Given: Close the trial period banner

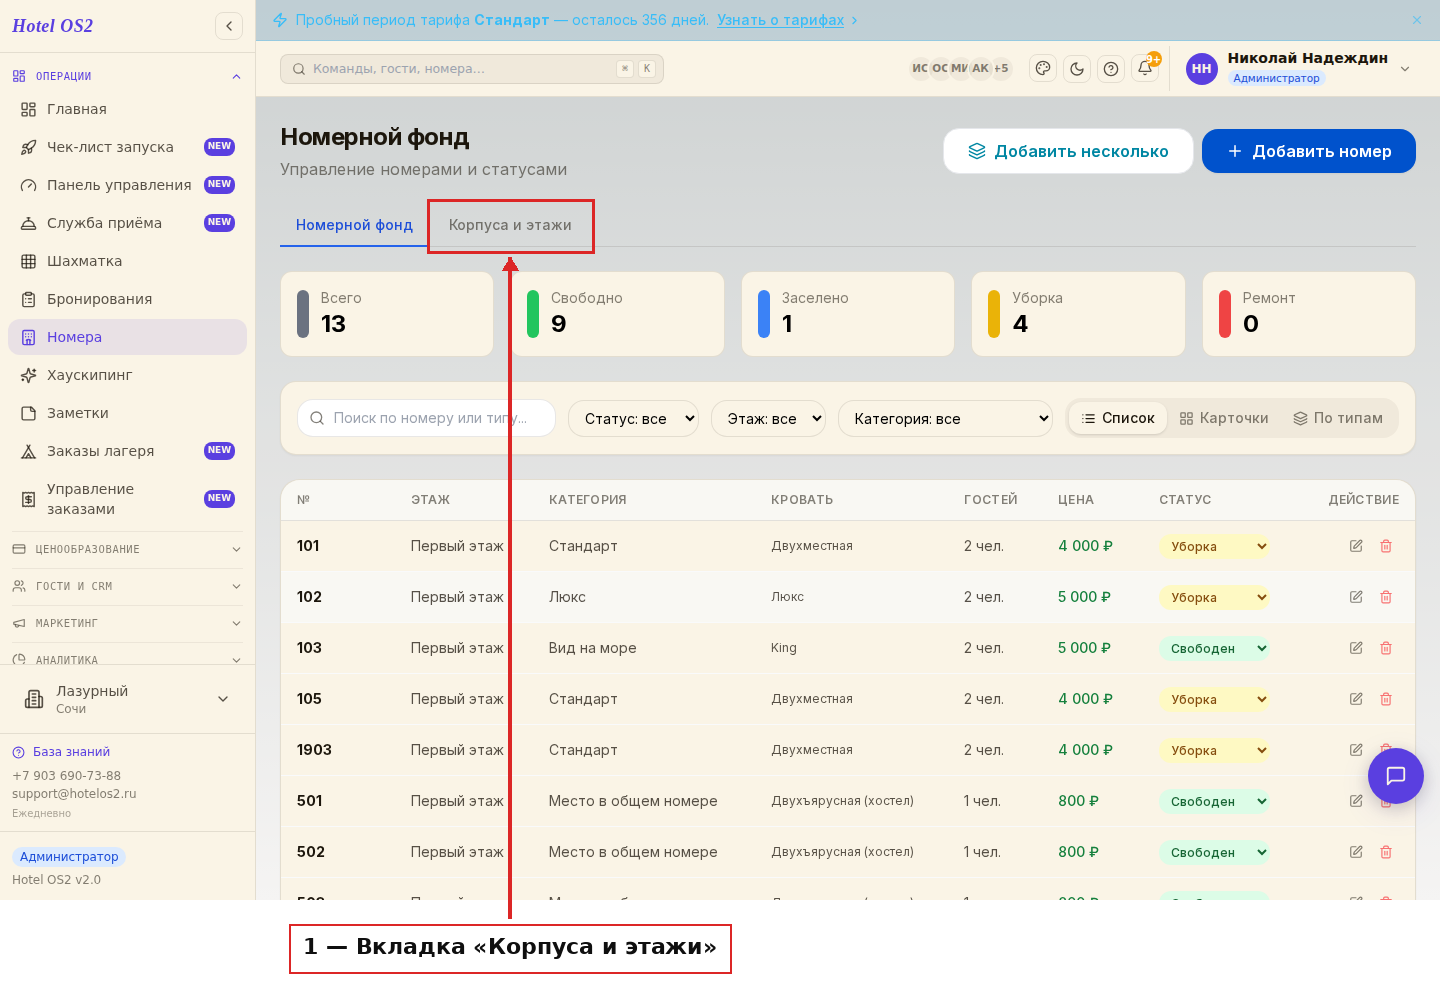Looking at the screenshot, I should pyautogui.click(x=1417, y=20).
